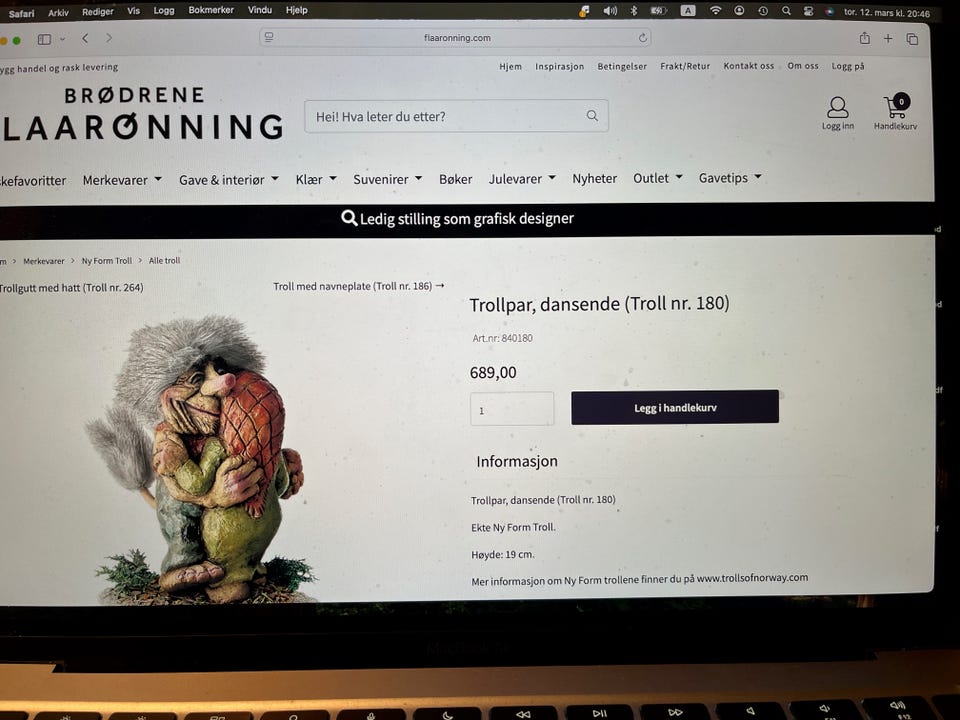Open a new tab with the plus icon
The height and width of the screenshot is (720, 960).
tap(888, 39)
